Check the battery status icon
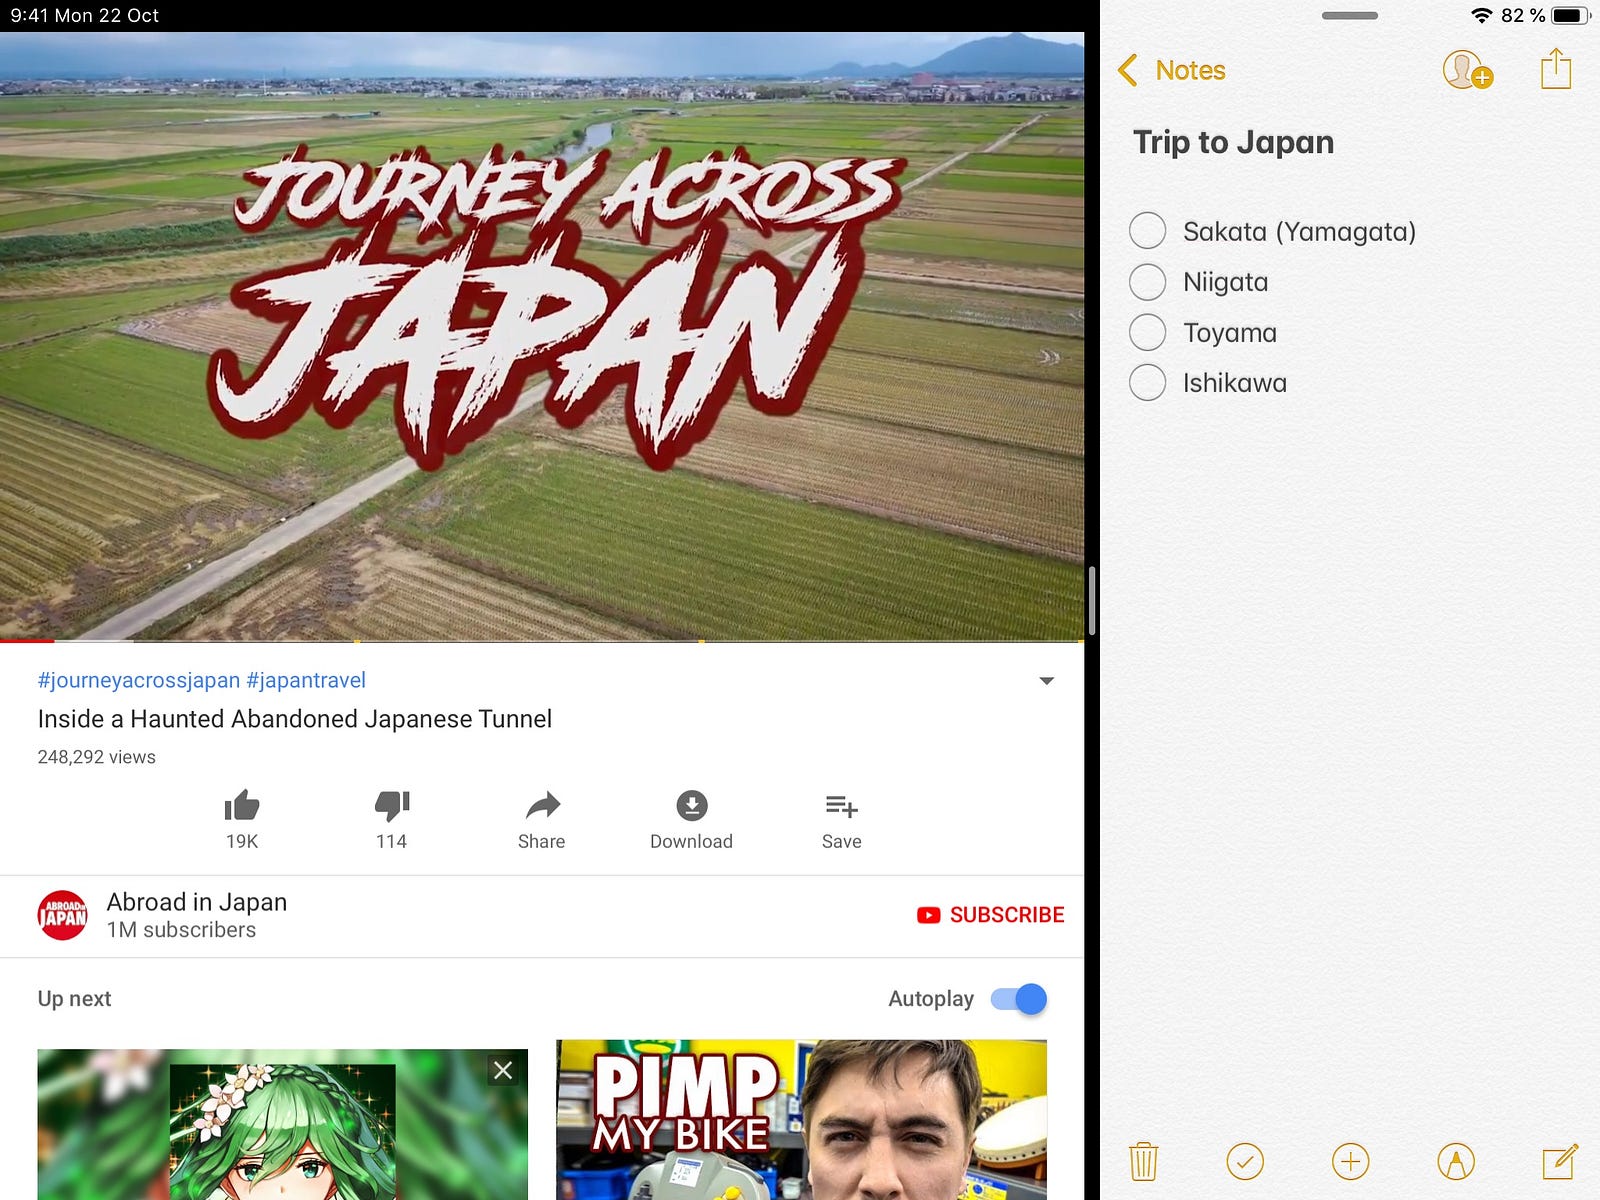 tap(1571, 15)
